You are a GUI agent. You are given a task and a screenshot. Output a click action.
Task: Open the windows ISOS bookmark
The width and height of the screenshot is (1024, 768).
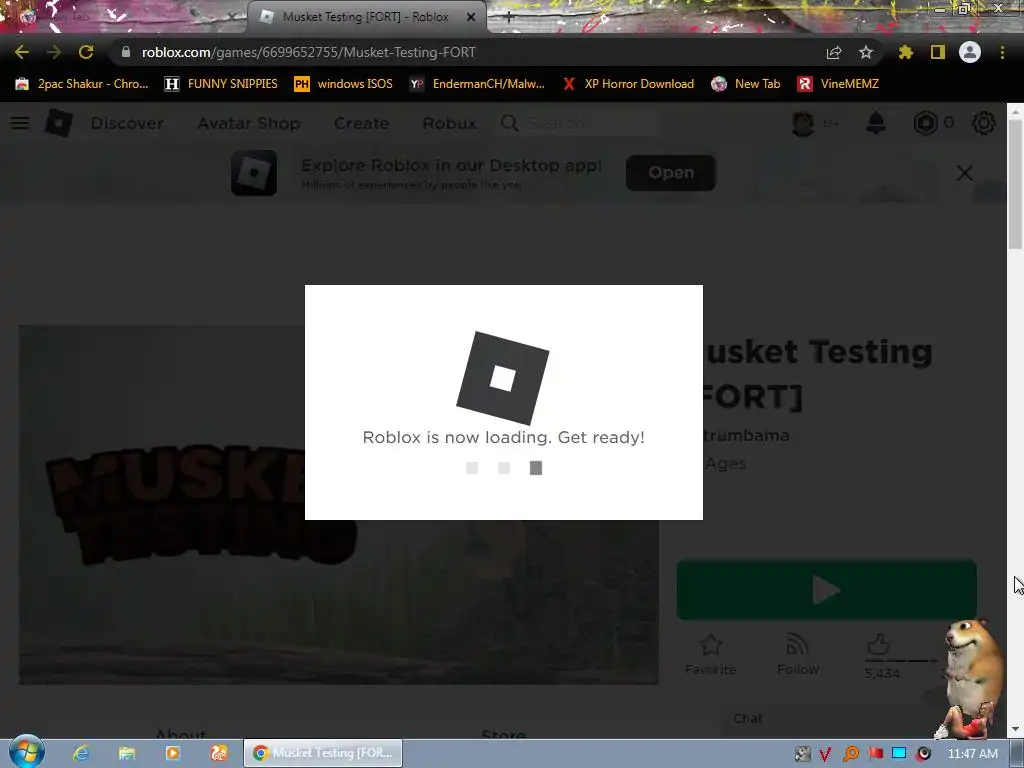[x=344, y=84]
